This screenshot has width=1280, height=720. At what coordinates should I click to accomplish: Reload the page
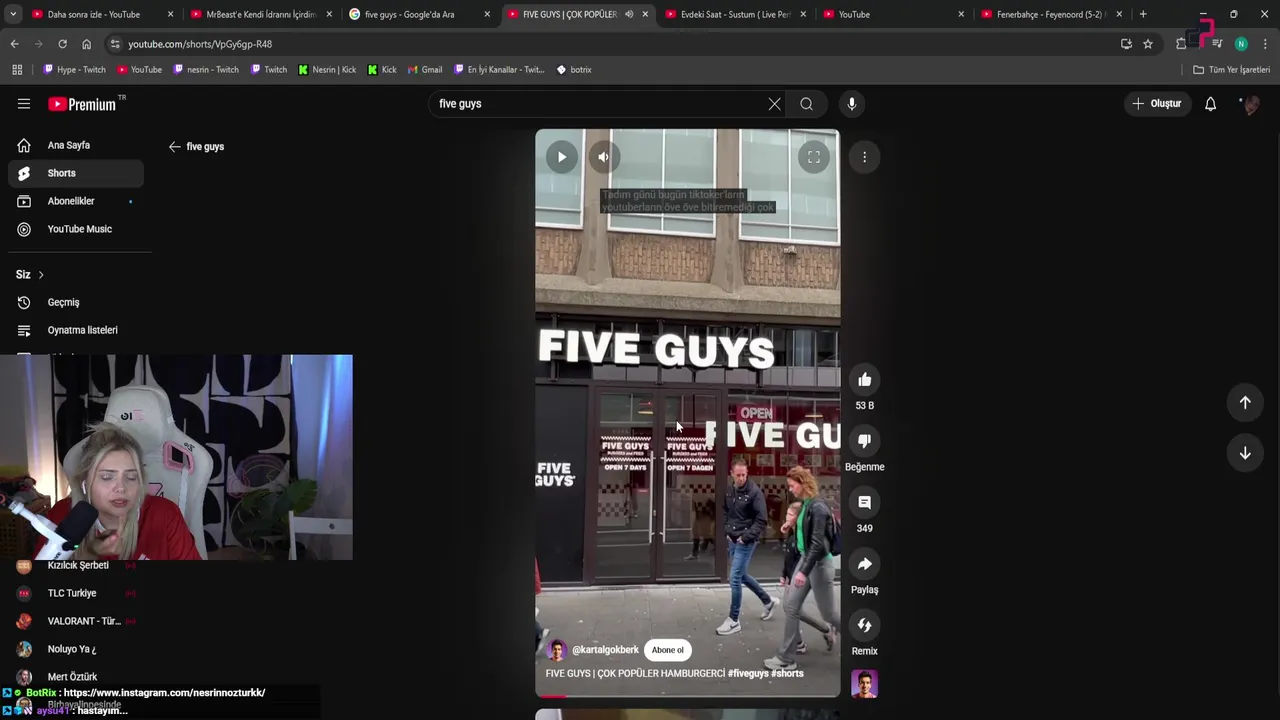tap(62, 44)
